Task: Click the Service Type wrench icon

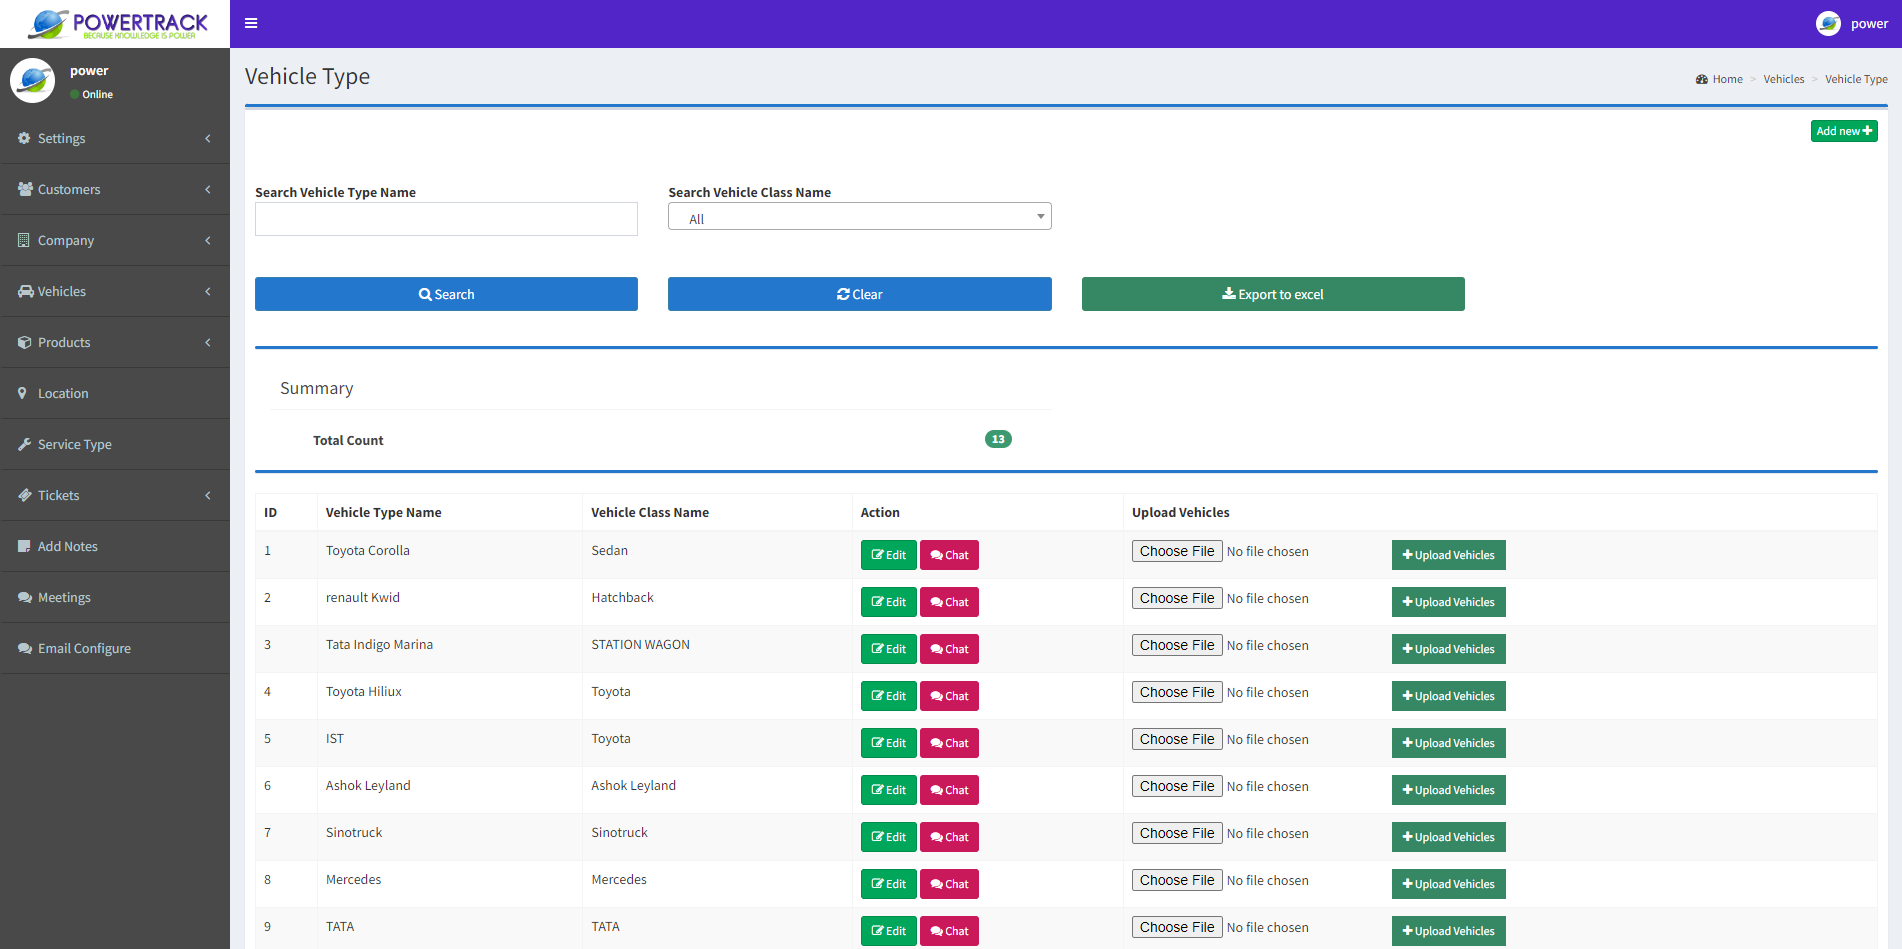Action: (x=24, y=444)
